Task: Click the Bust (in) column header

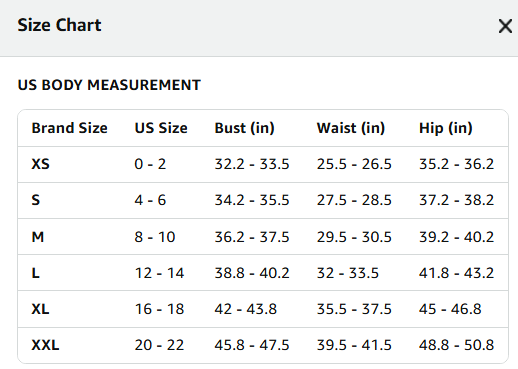Action: [x=244, y=128]
